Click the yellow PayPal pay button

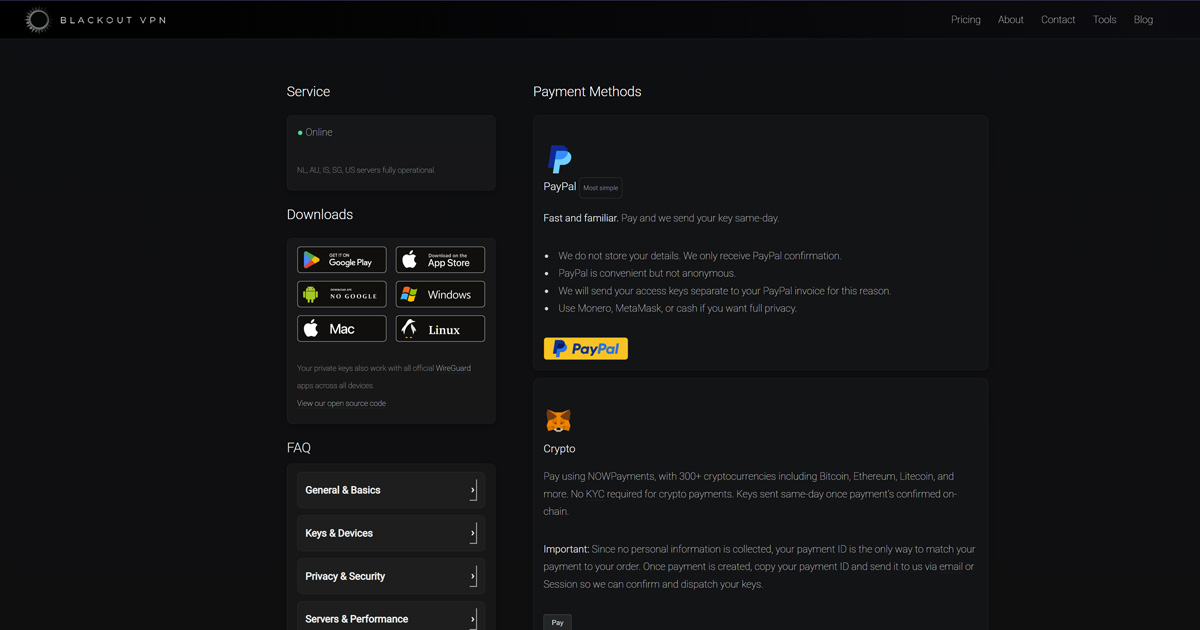click(x=586, y=348)
